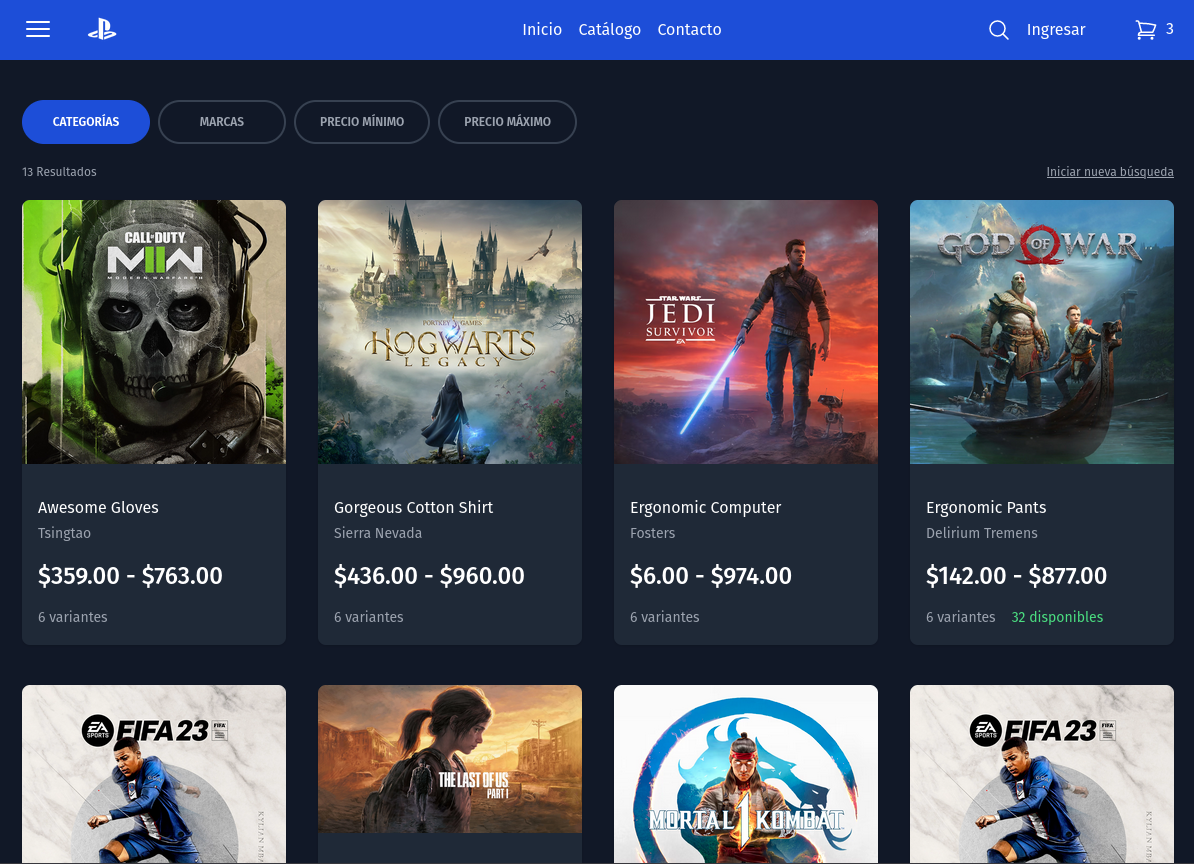Expand the Marcas filter
Screen dimensions: 1194x864
tap(222, 122)
